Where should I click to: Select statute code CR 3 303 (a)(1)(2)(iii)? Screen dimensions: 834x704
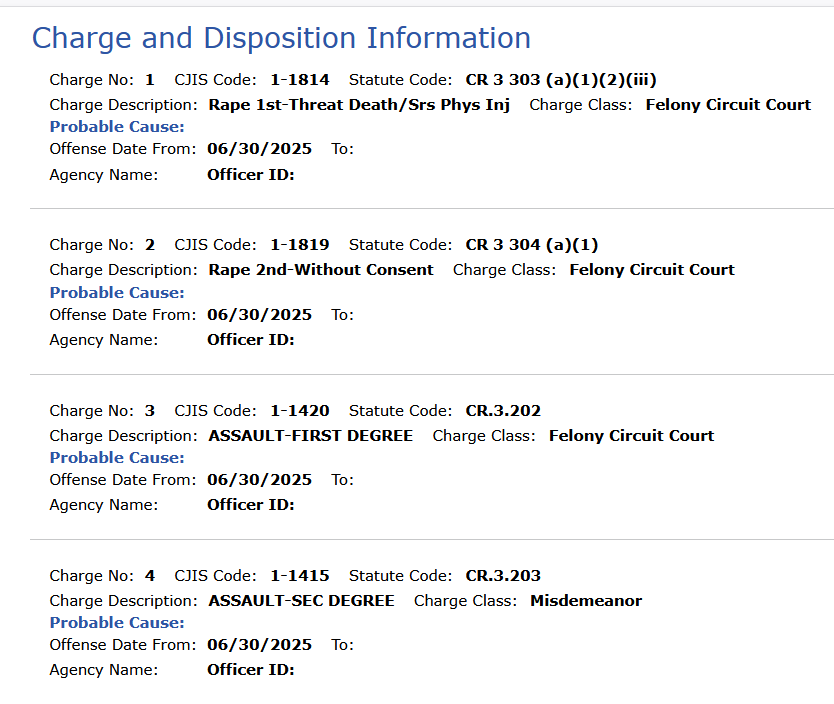pos(561,80)
